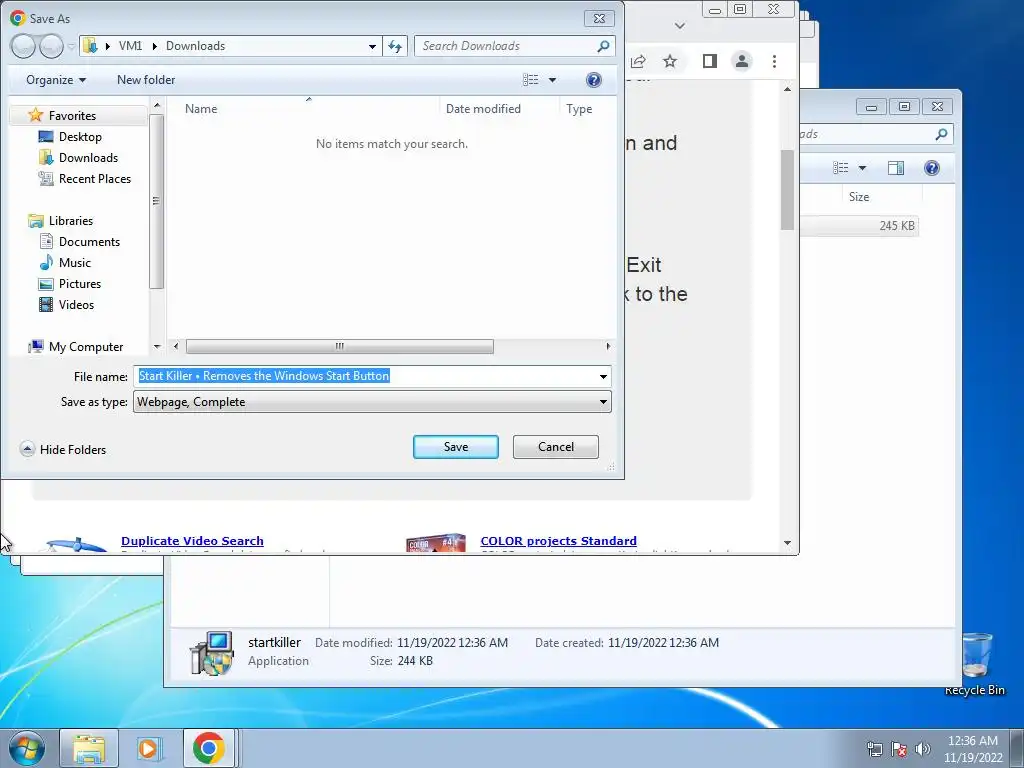Viewport: 1024px width, 768px height.
Task: Open Chrome's profile avatar icon
Action: [742, 61]
